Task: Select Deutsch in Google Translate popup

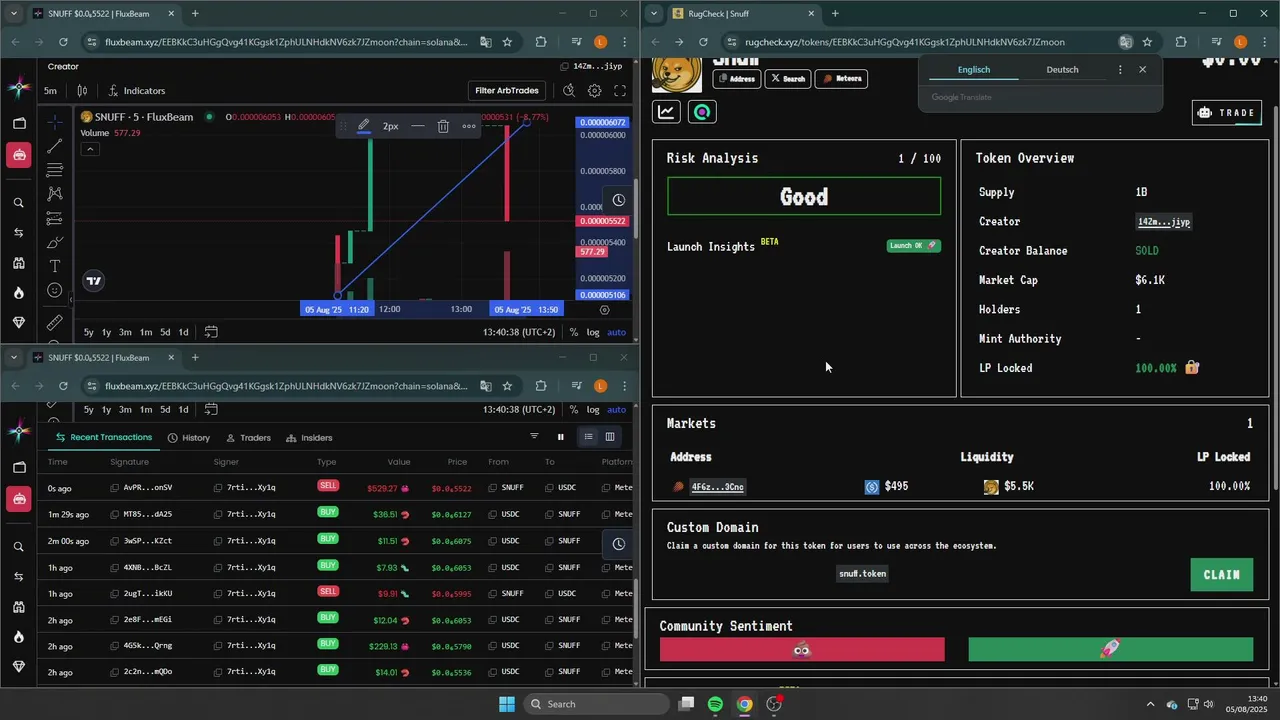Action: click(1062, 70)
